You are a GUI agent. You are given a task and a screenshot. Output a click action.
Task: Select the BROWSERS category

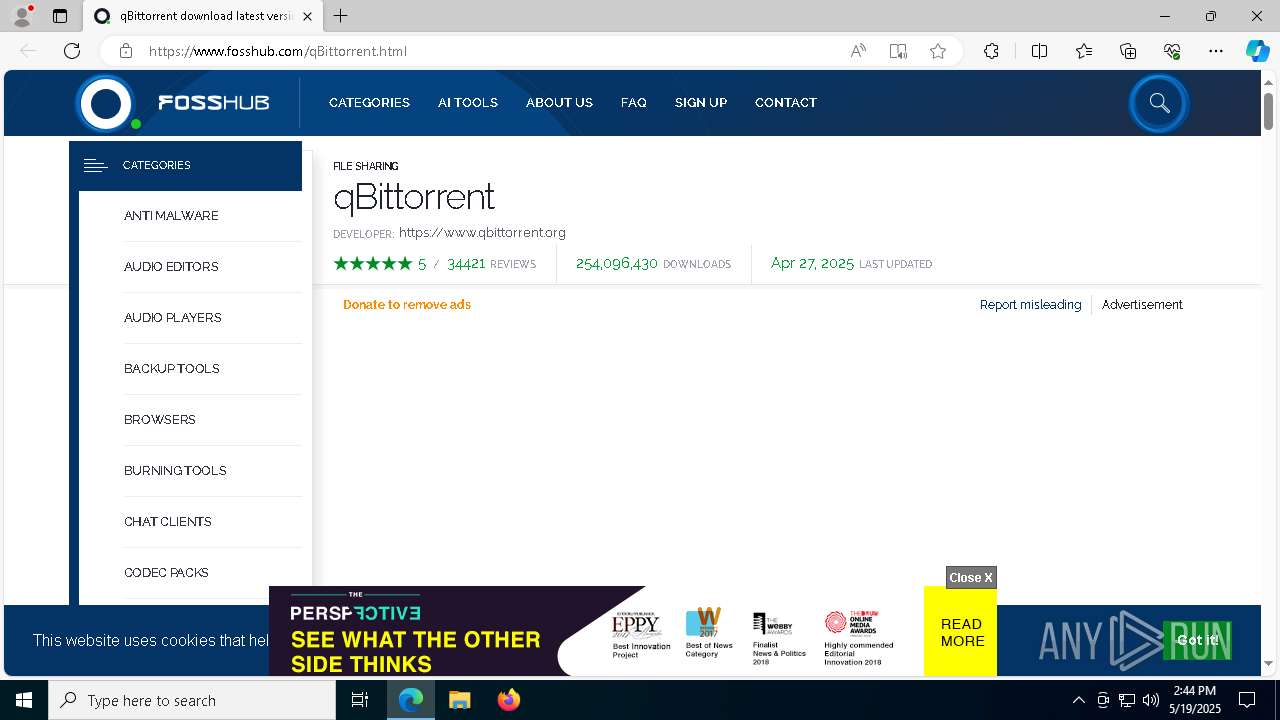(x=160, y=420)
